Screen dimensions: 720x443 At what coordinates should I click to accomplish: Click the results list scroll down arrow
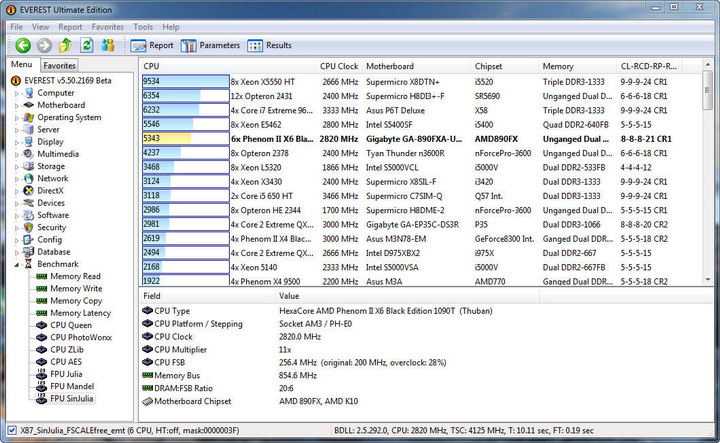(708, 279)
